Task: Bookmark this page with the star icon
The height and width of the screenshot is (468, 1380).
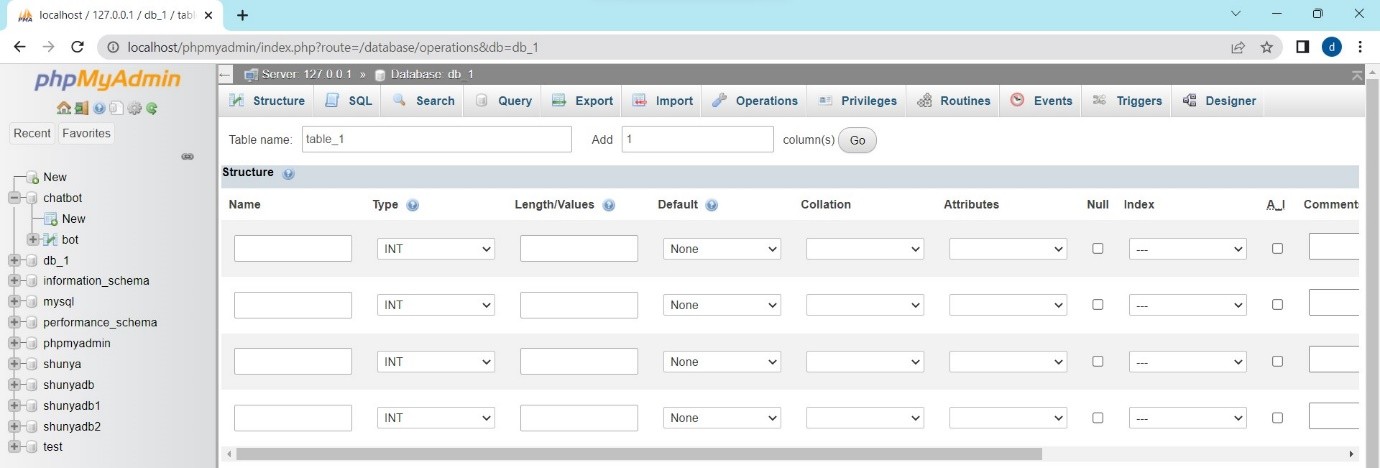Action: (x=1266, y=47)
